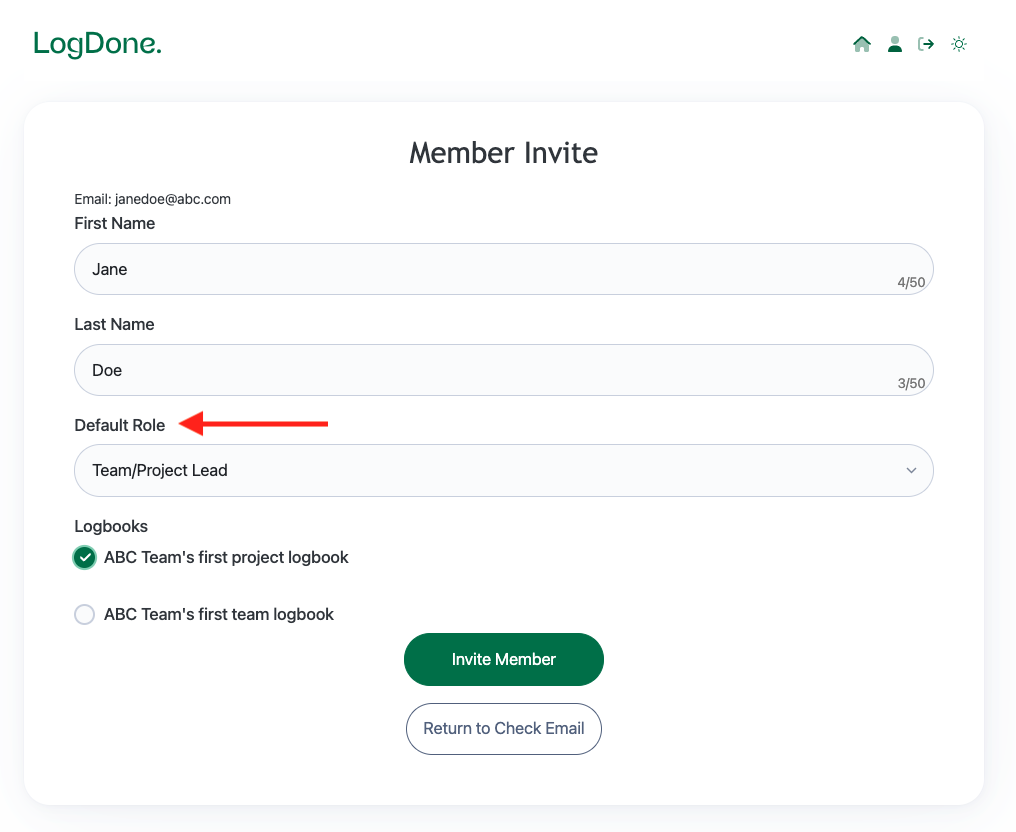Click the Member Invite heading
This screenshot has width=1016, height=832.
coord(503,153)
